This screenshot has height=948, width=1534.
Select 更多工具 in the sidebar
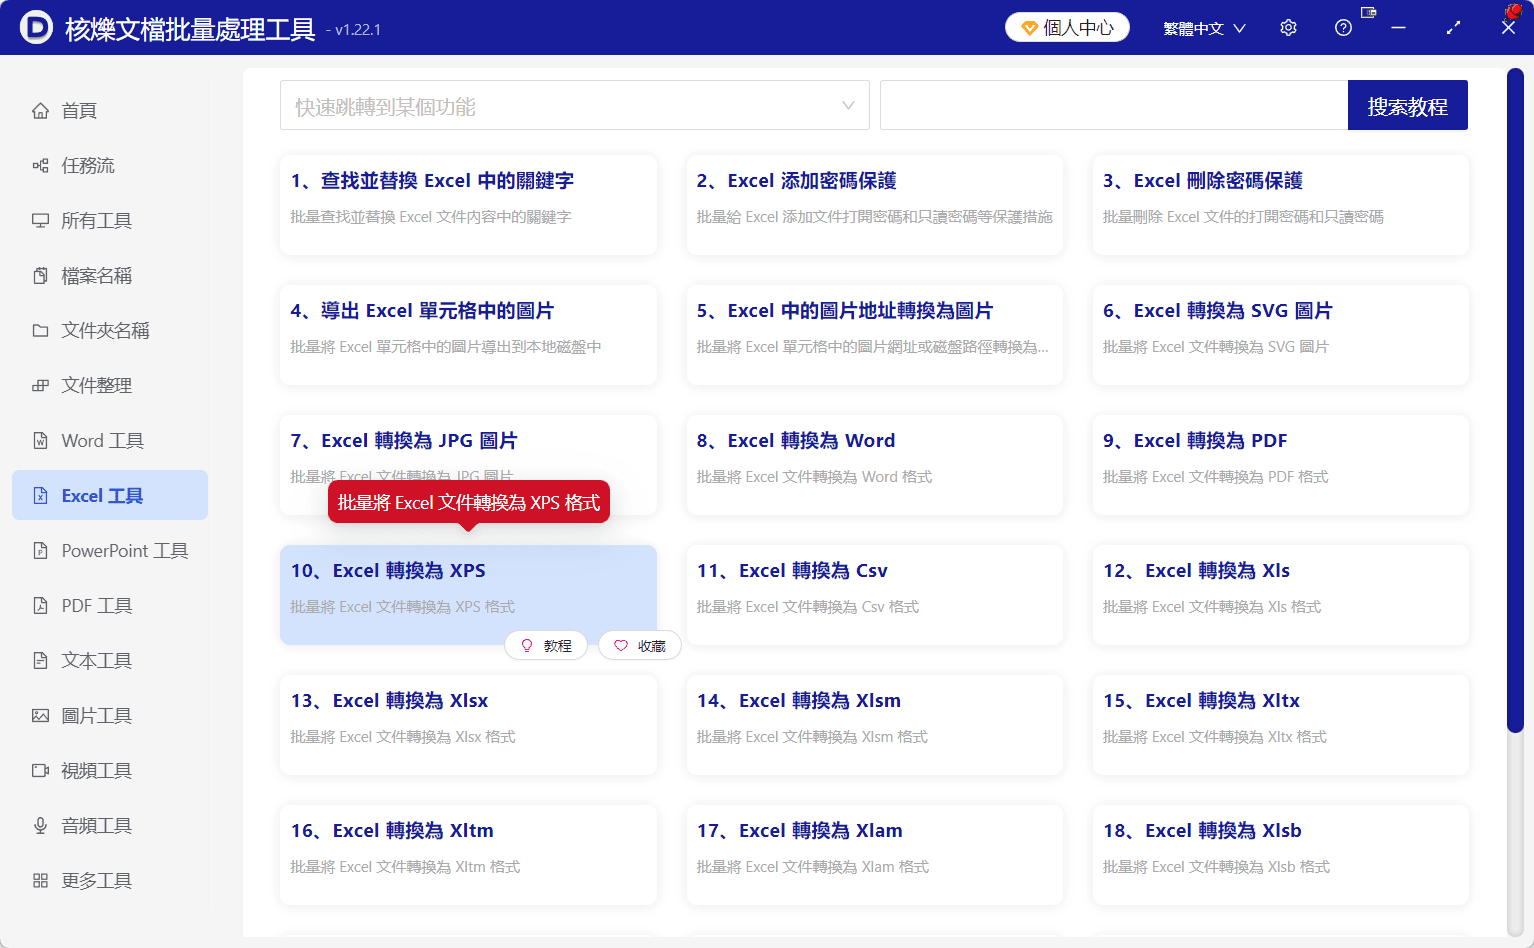(110, 881)
